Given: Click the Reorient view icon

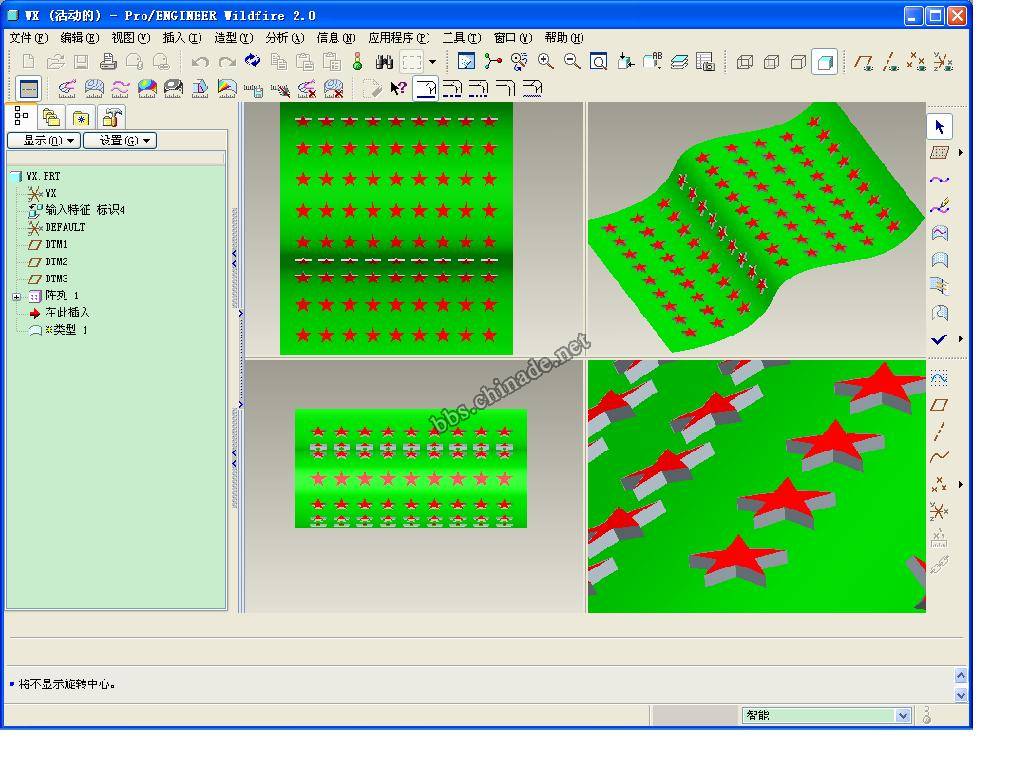Looking at the screenshot, I should coord(625,61).
